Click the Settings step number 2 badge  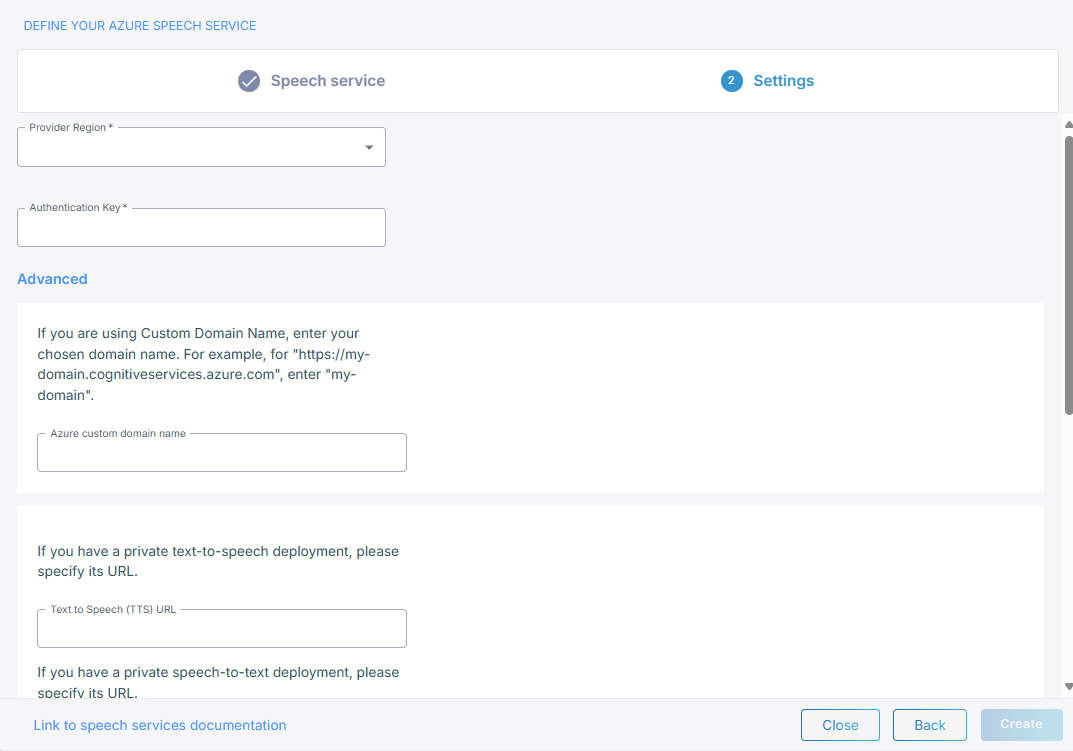pyautogui.click(x=731, y=81)
